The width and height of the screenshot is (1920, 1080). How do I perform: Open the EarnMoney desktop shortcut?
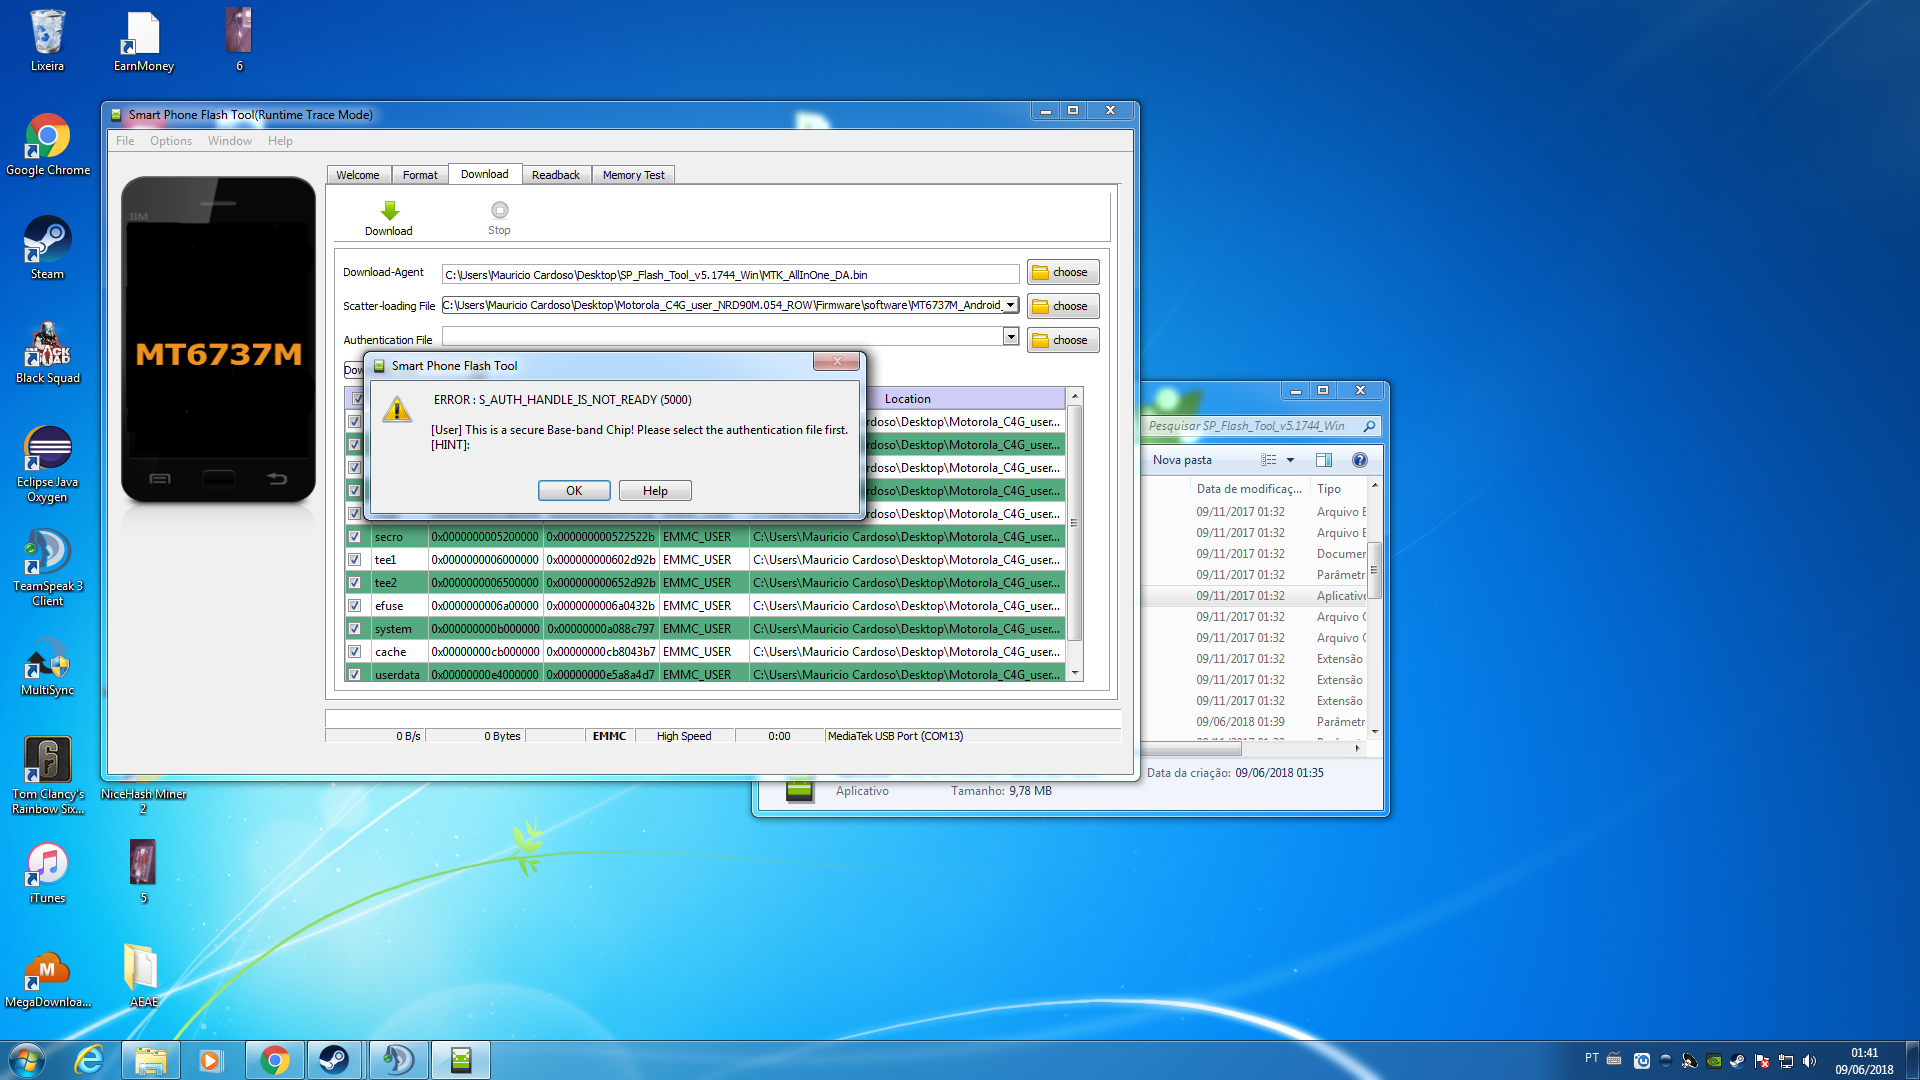coord(143,42)
